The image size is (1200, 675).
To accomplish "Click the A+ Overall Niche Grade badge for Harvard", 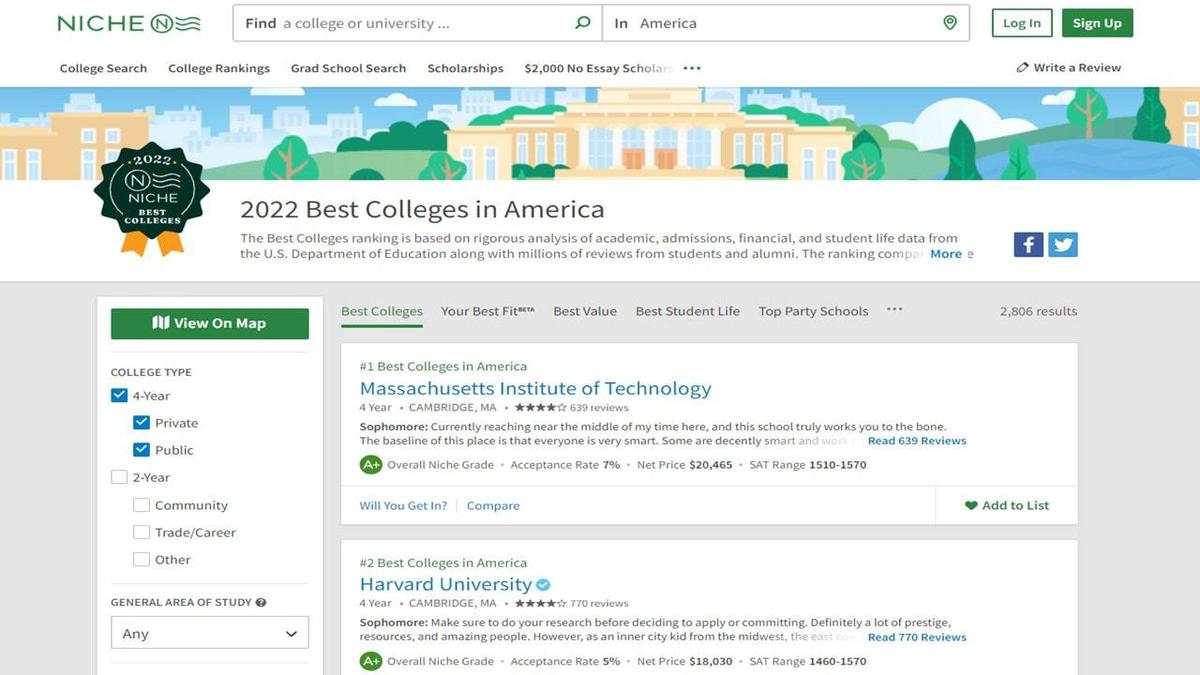I will [371, 661].
